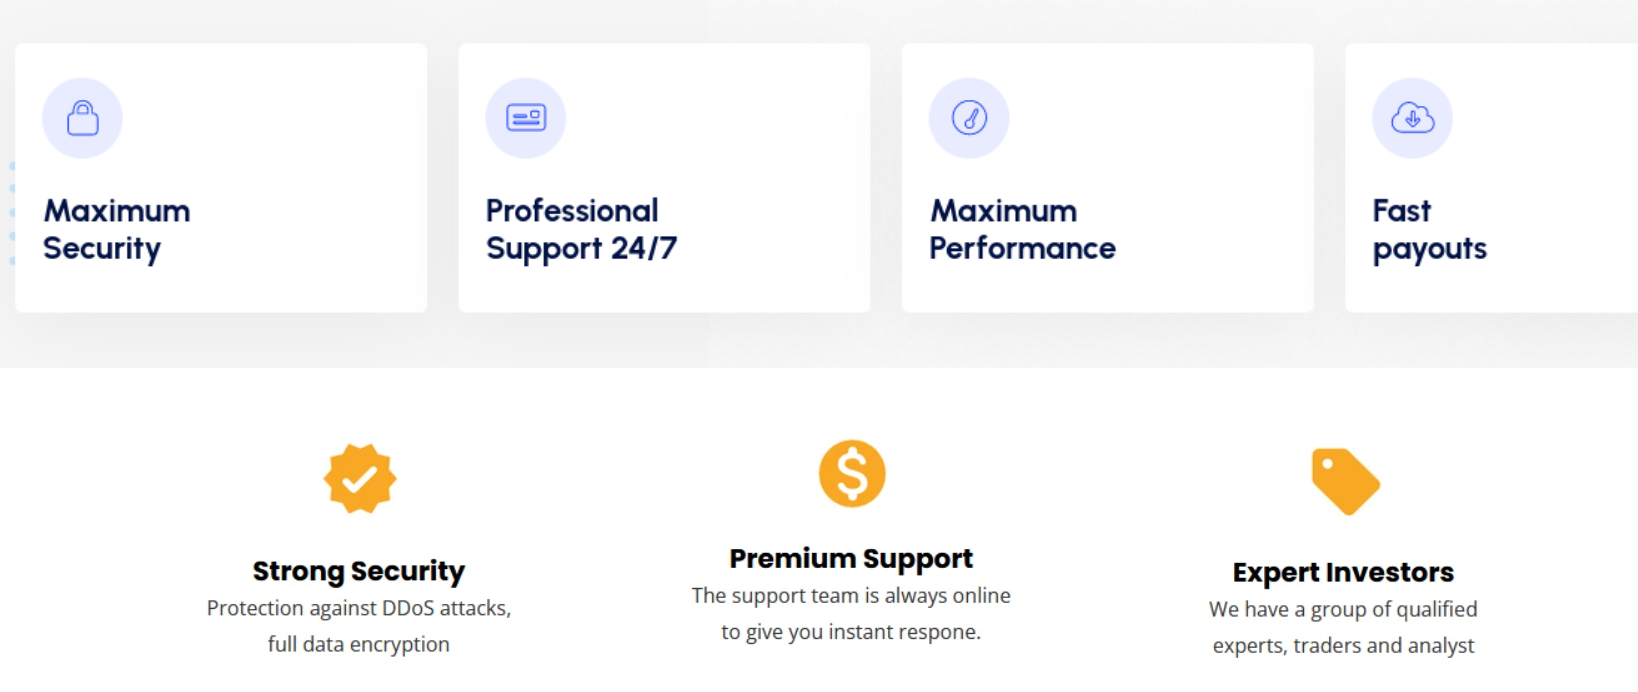Image resolution: width=1638 pixels, height=692 pixels.
Task: Click the gauge icon above Maximum Performance
Action: point(969,118)
